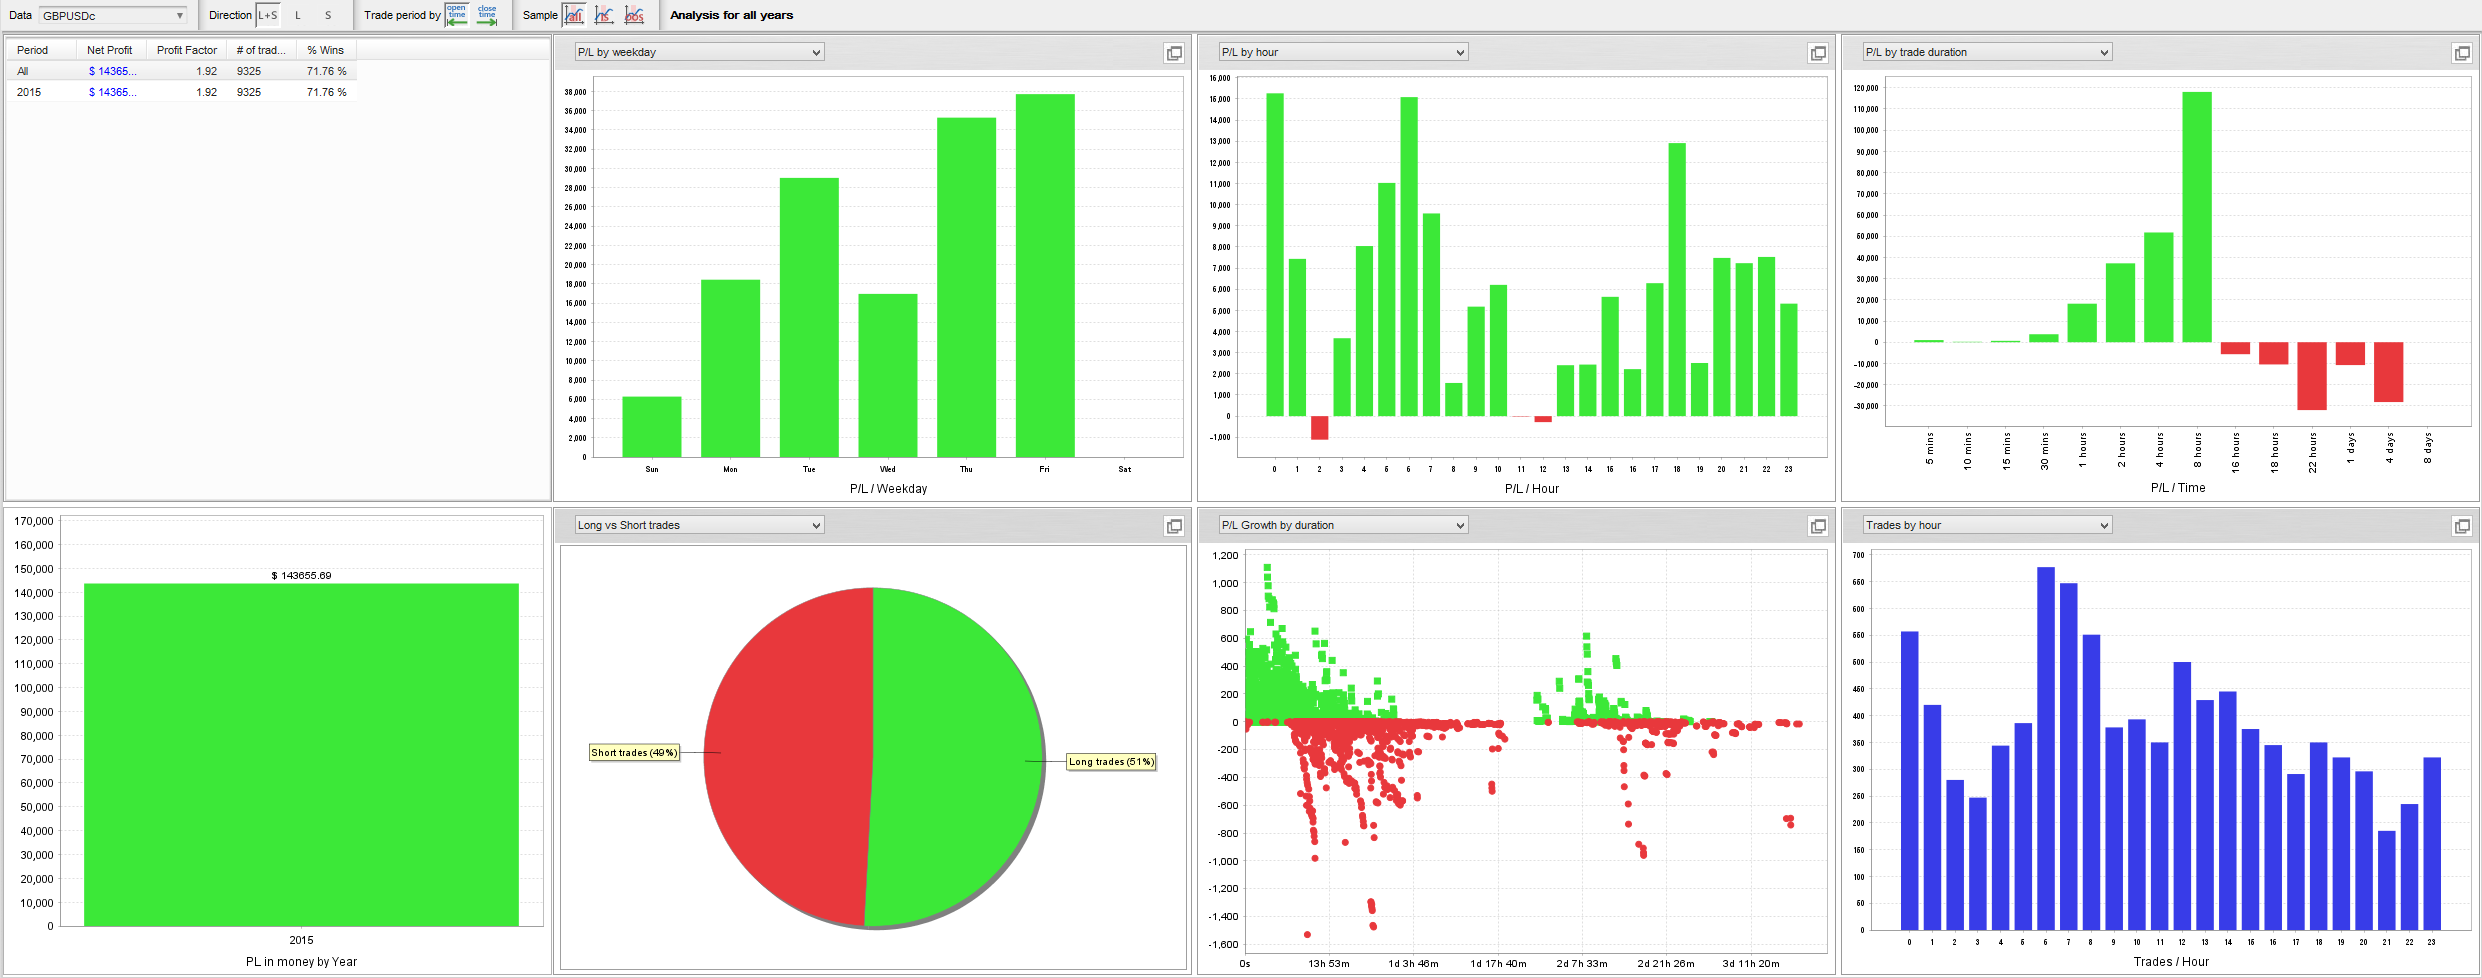Choose the 'all' sample icon
The height and width of the screenshot is (978, 2482).
[574, 15]
